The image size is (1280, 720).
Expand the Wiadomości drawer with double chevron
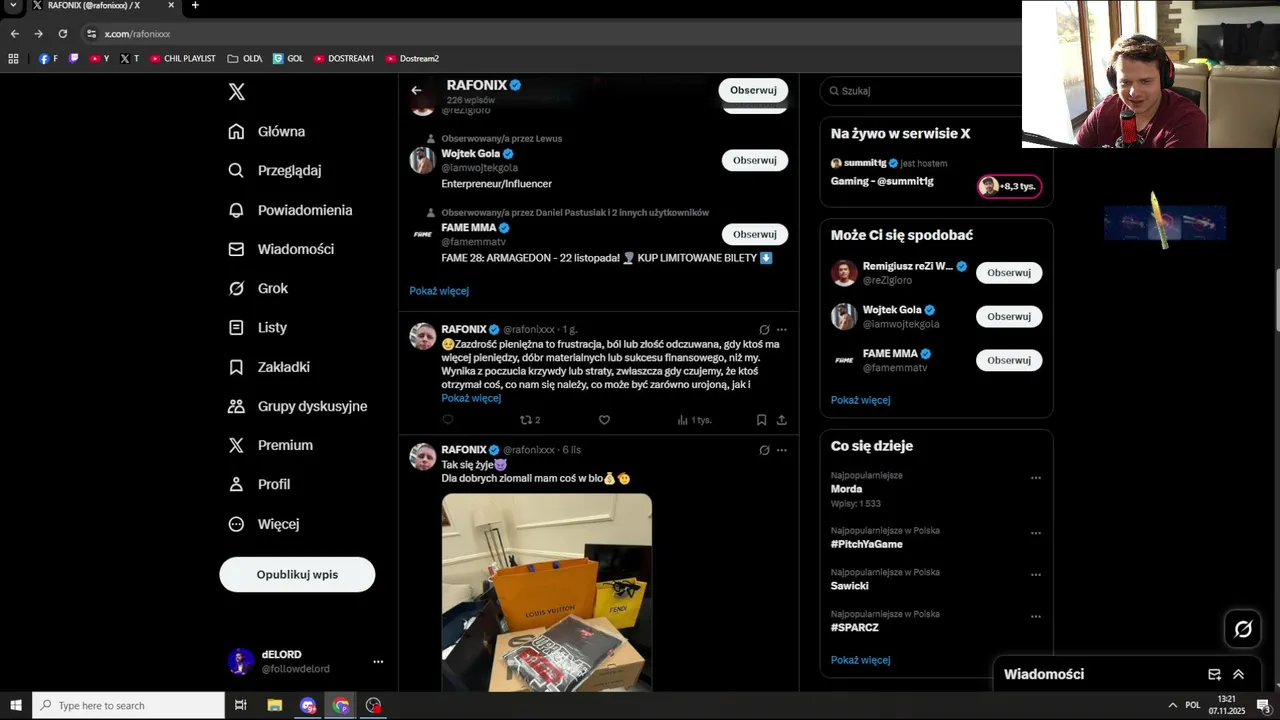coord(1238,675)
